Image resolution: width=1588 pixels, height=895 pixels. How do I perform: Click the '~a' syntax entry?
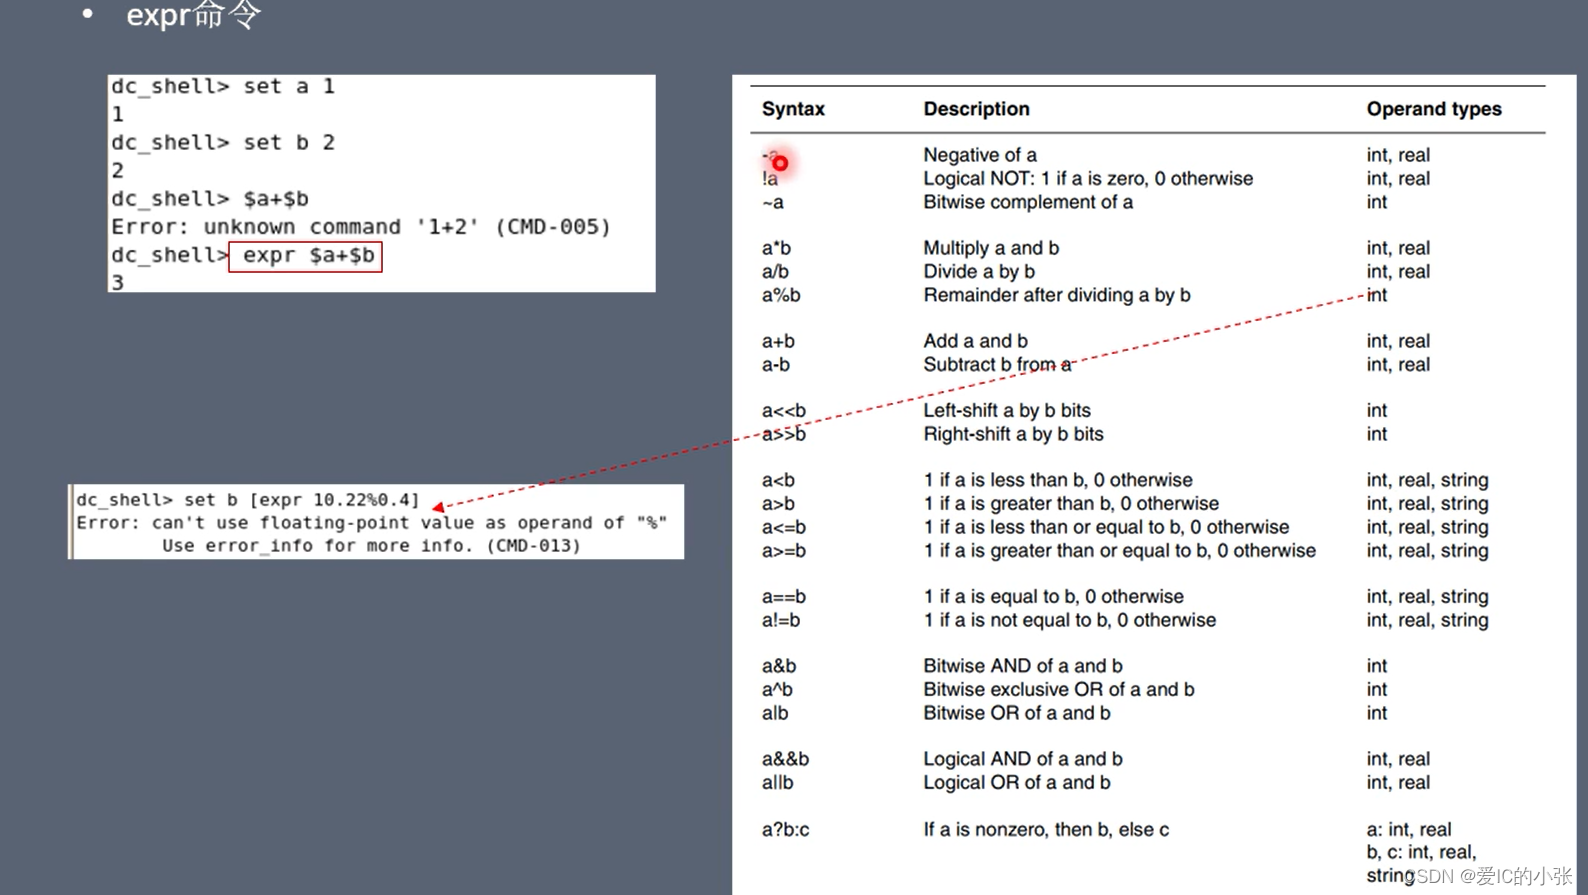coord(773,203)
